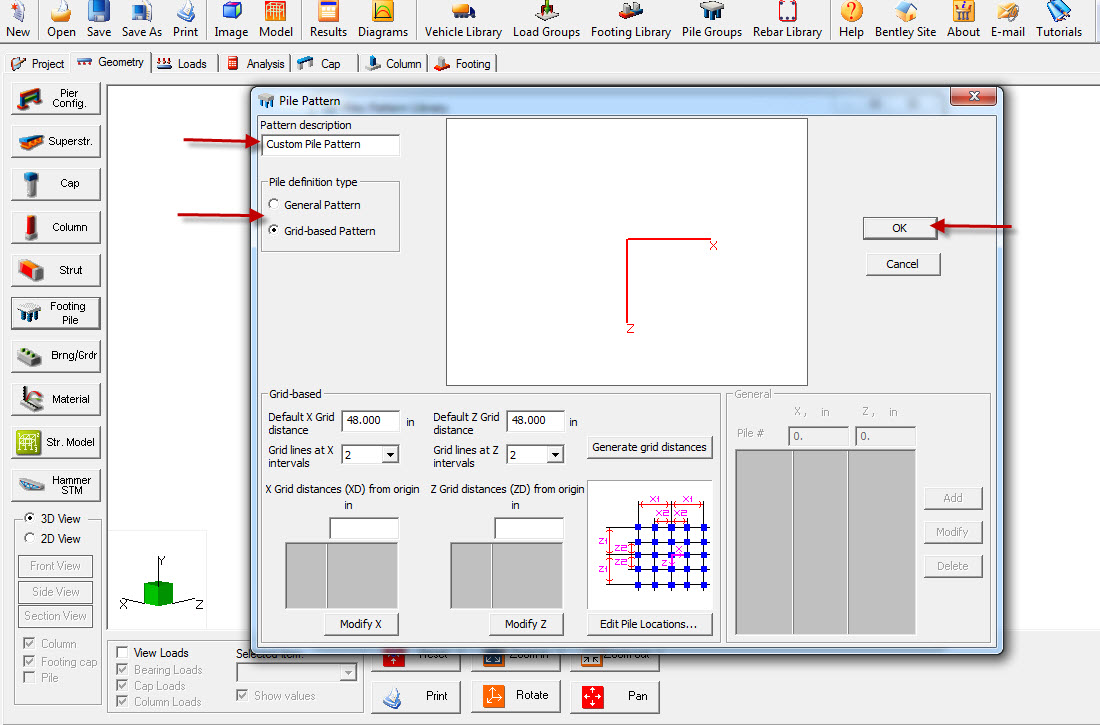Screen dimensions: 1100x725
Task: Choose Save As in the toolbar
Action: coord(142,20)
